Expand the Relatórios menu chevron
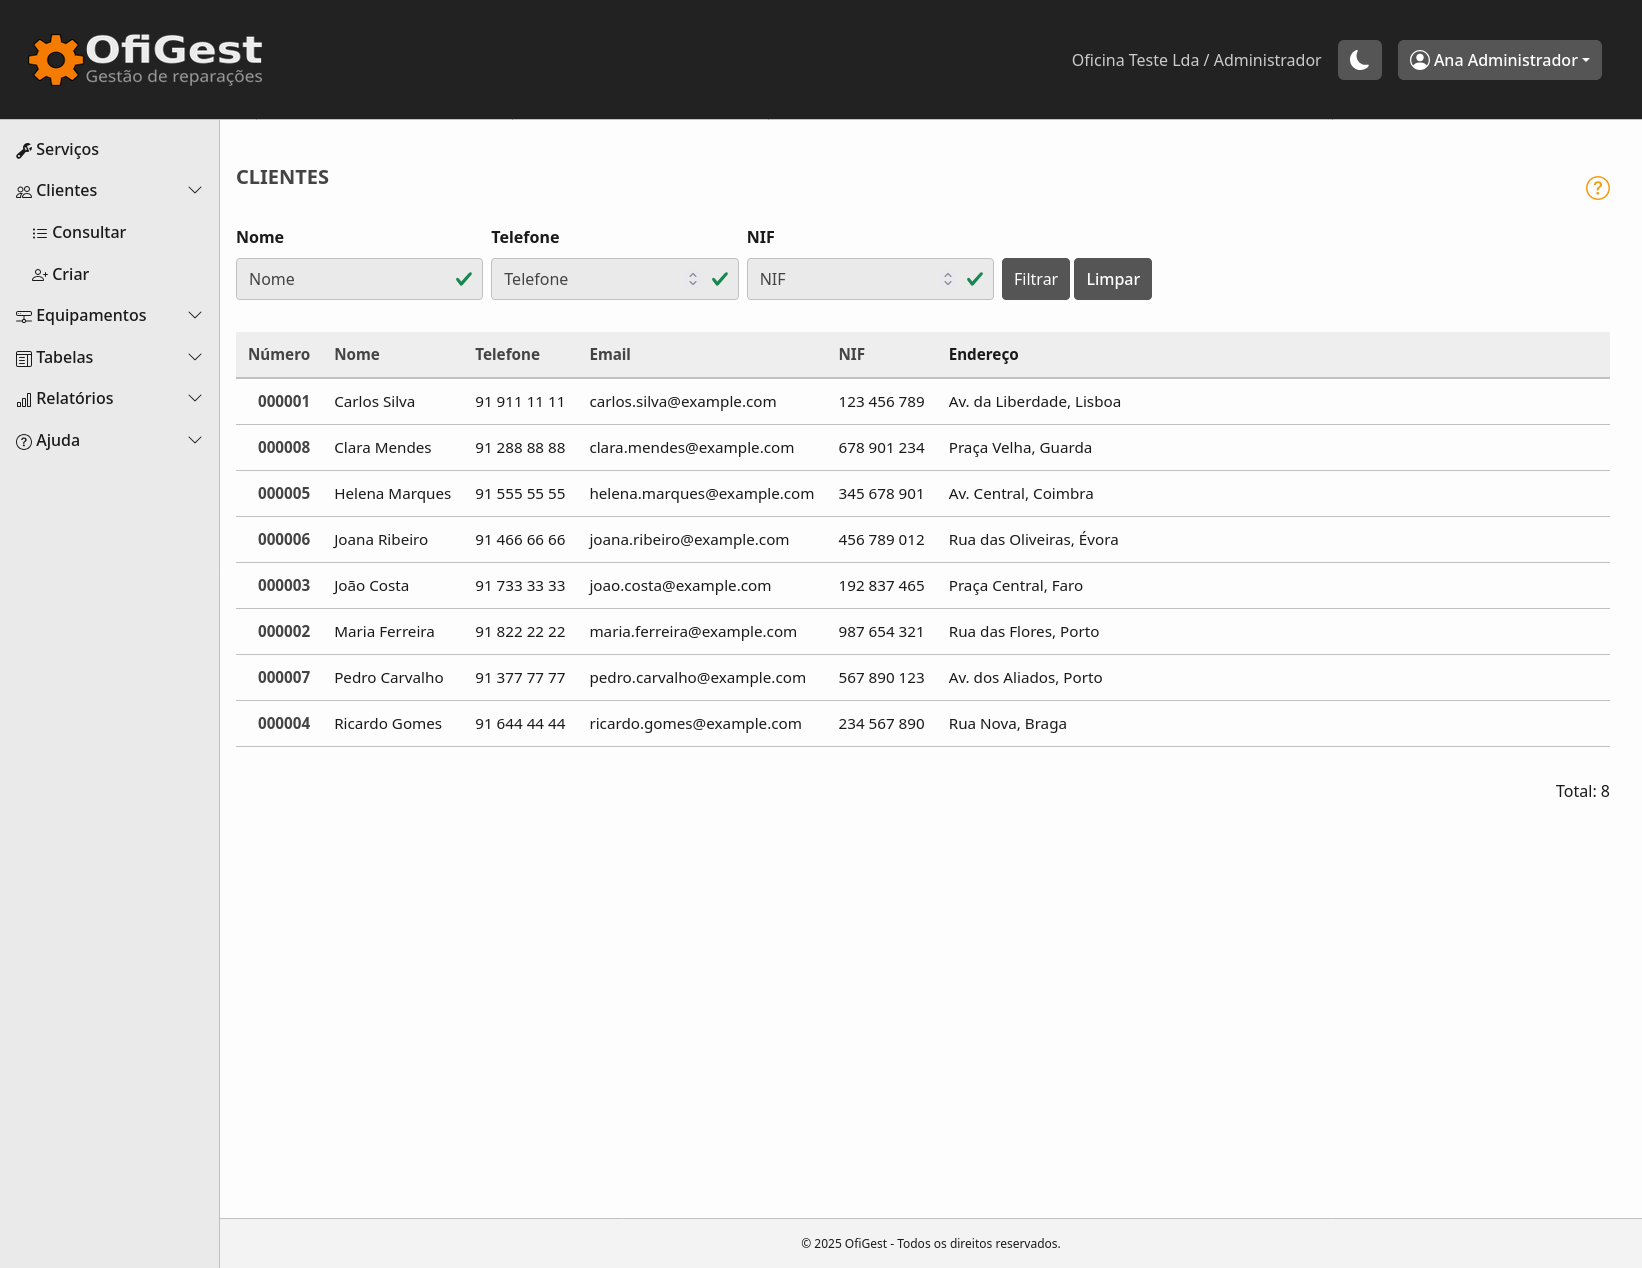 (195, 398)
